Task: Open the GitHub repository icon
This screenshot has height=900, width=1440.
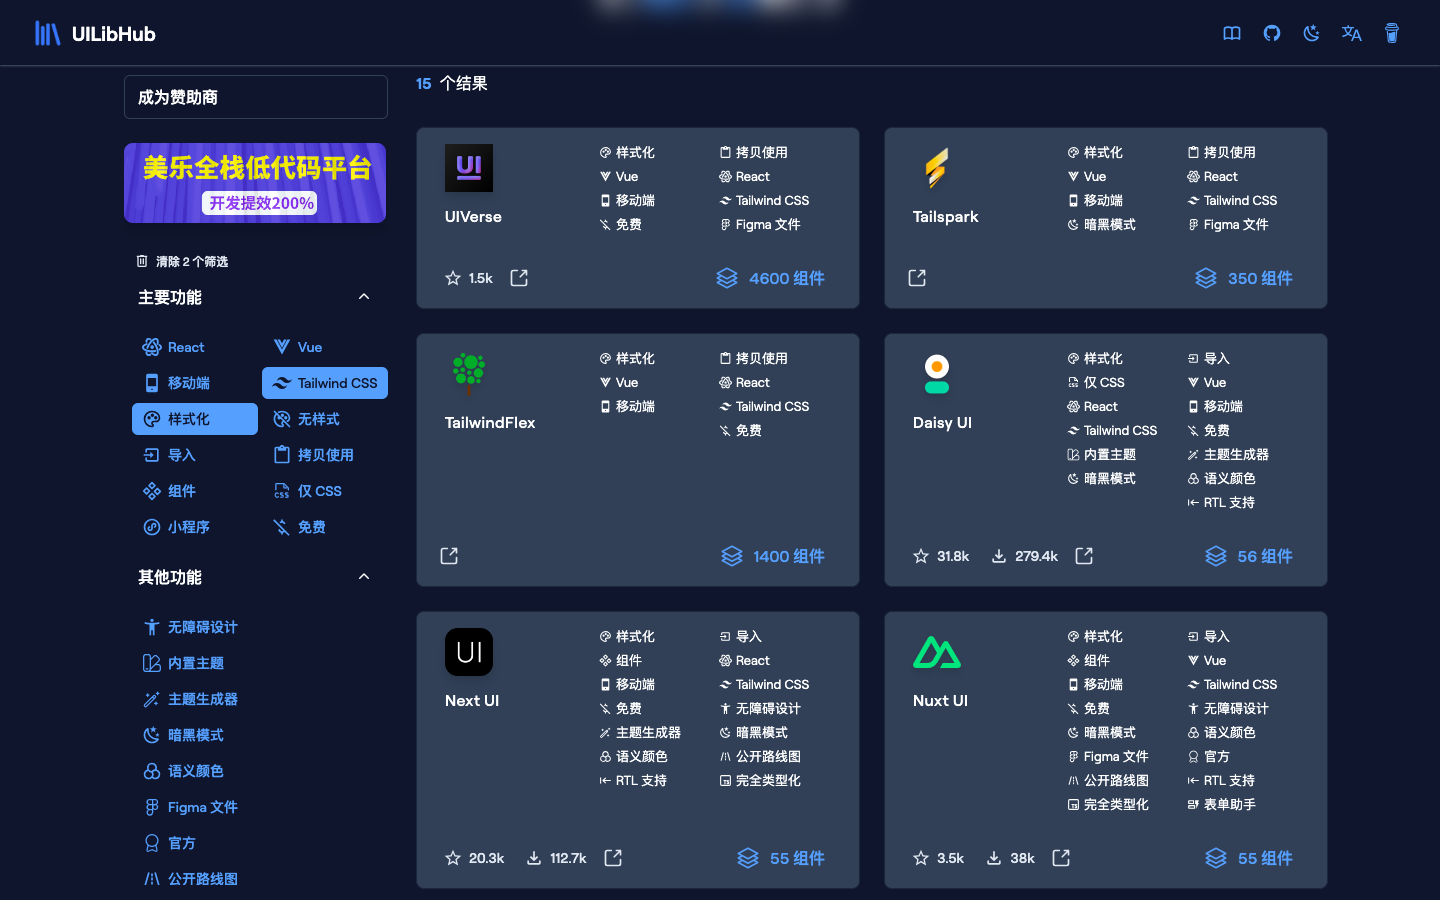Action: point(1271,33)
